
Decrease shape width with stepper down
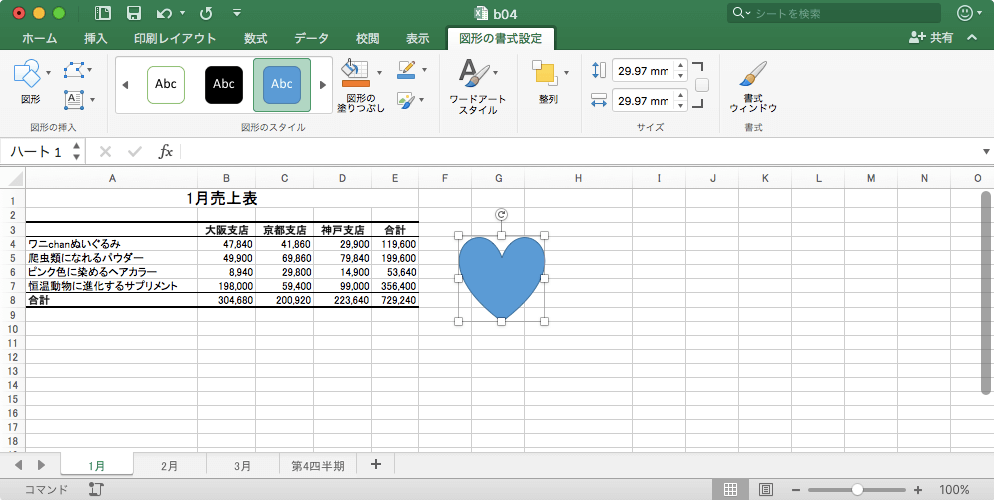point(680,106)
